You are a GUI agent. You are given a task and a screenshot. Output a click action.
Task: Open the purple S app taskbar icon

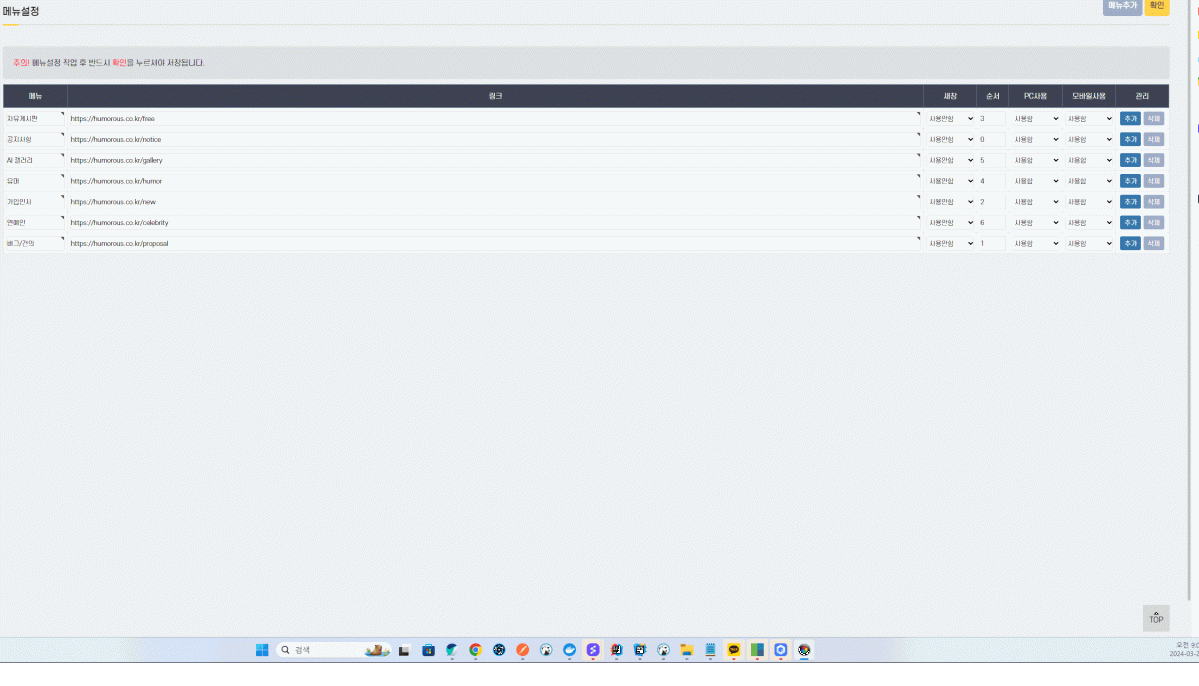coord(593,650)
